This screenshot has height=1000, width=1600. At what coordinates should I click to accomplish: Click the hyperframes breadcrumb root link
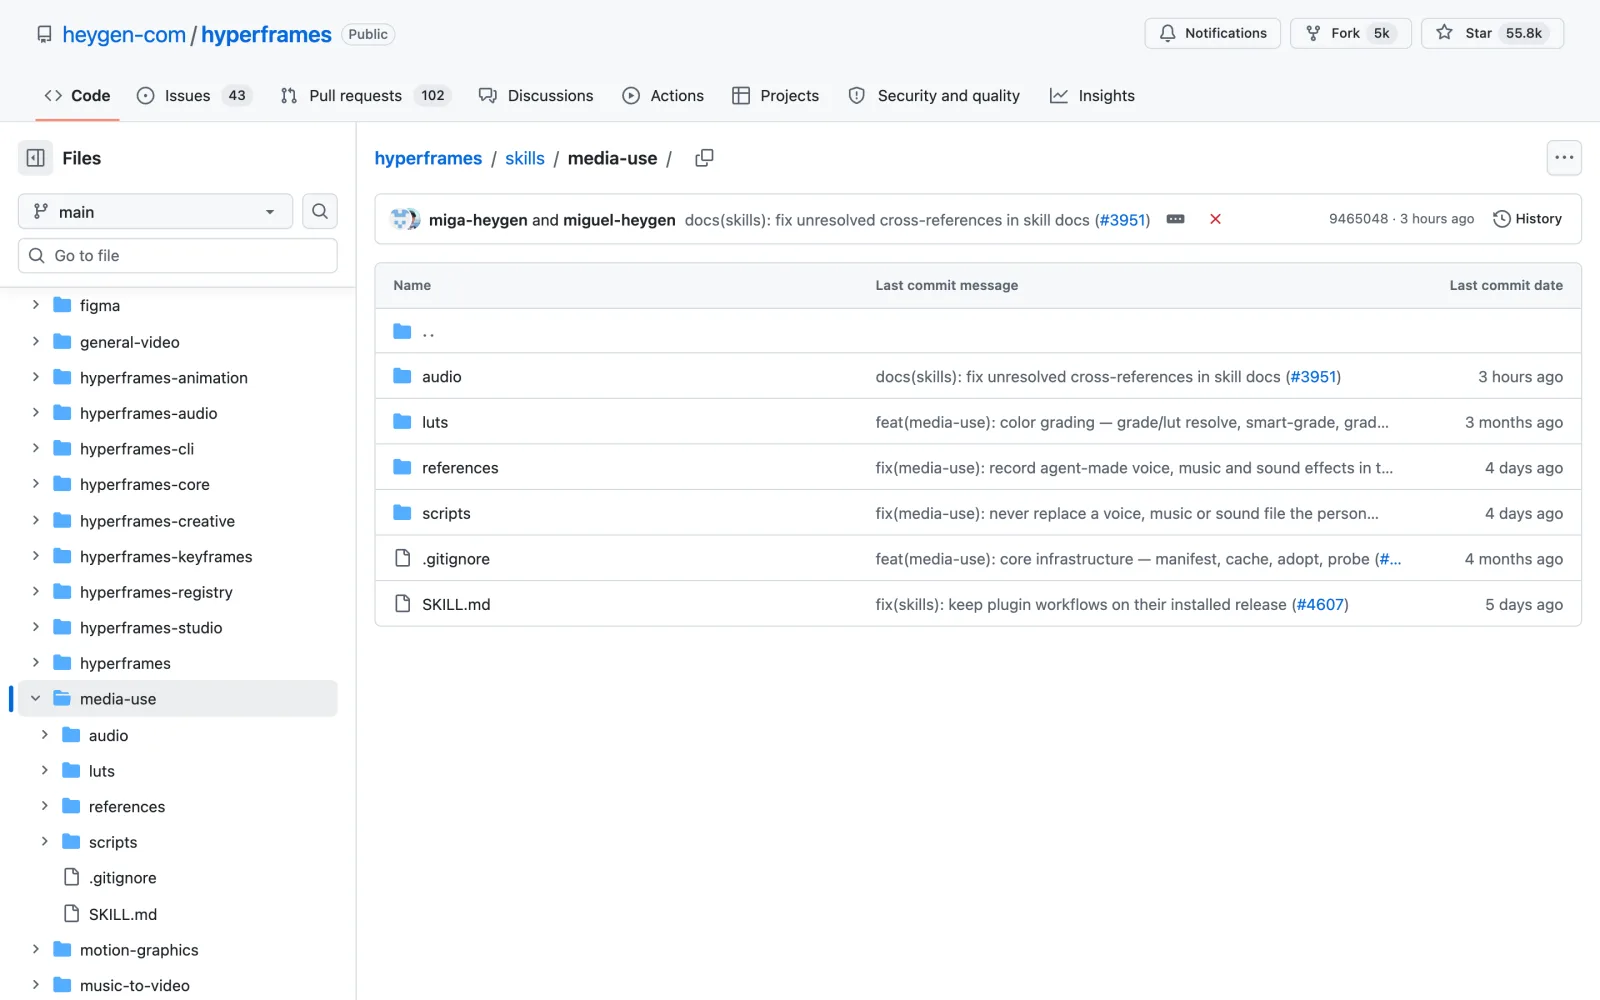(428, 158)
